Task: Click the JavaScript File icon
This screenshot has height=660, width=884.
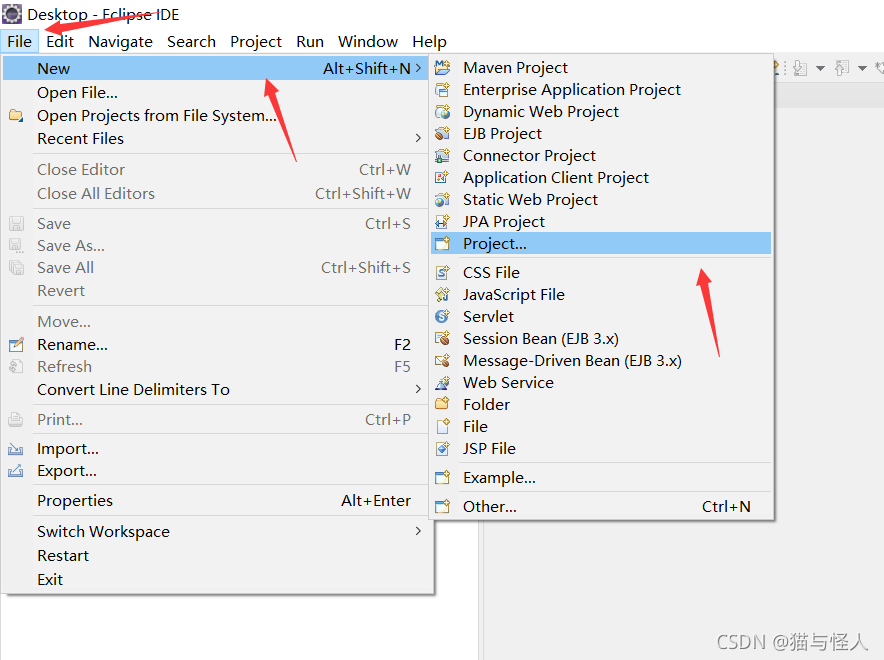Action: tap(443, 295)
